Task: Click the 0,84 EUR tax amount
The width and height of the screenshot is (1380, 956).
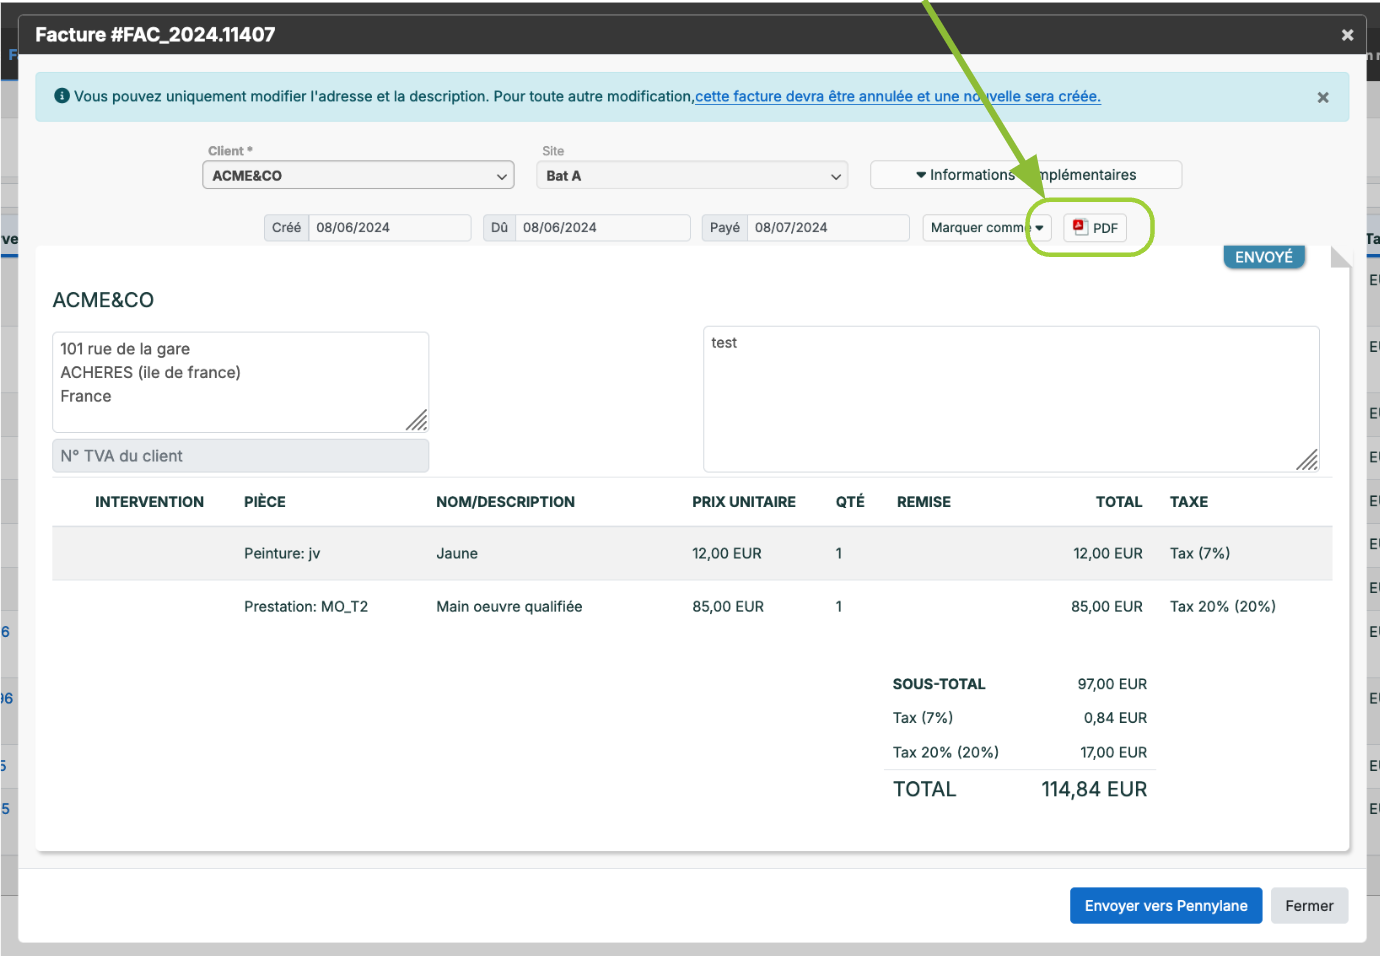Action: [x=1115, y=718]
